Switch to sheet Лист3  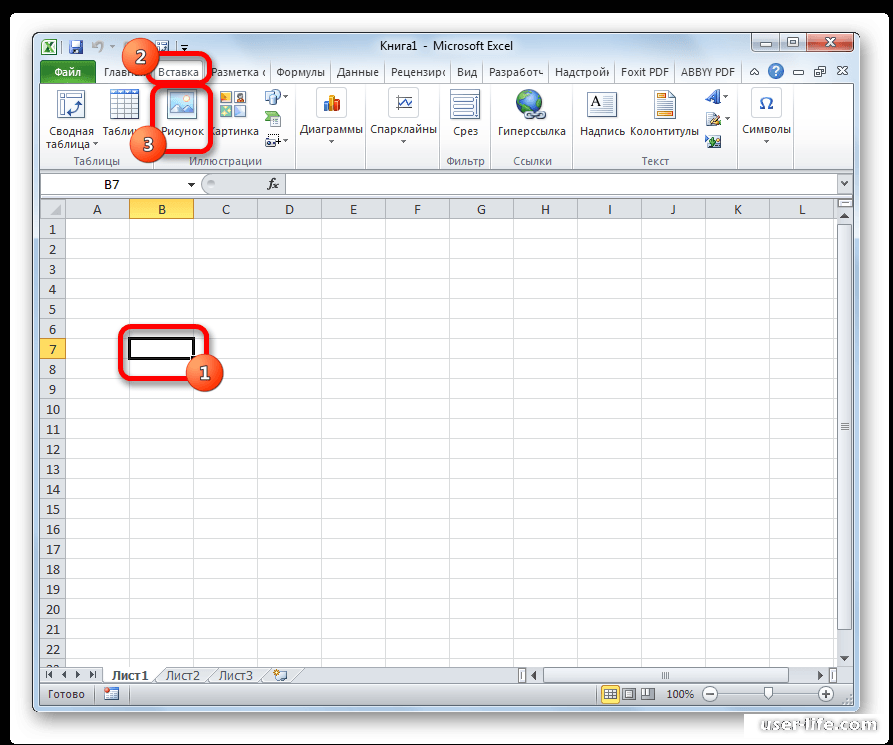235,676
